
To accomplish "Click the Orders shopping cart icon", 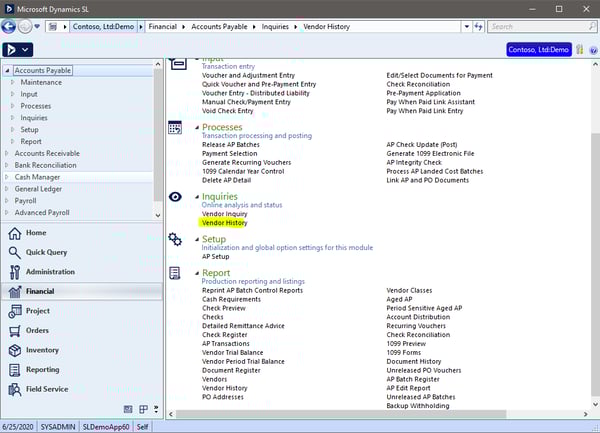I will (x=15, y=331).
